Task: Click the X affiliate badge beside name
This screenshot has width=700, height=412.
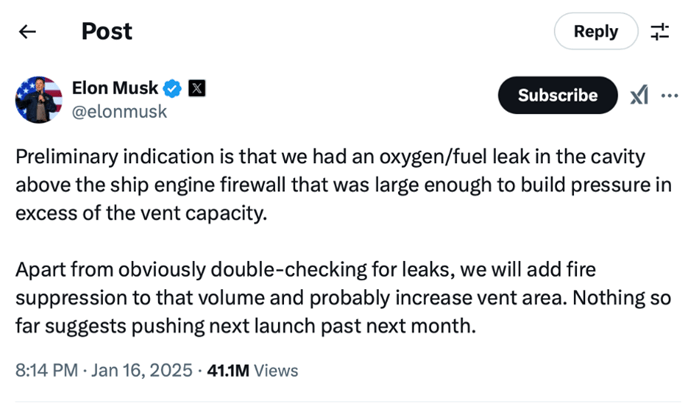Action: pos(197,88)
